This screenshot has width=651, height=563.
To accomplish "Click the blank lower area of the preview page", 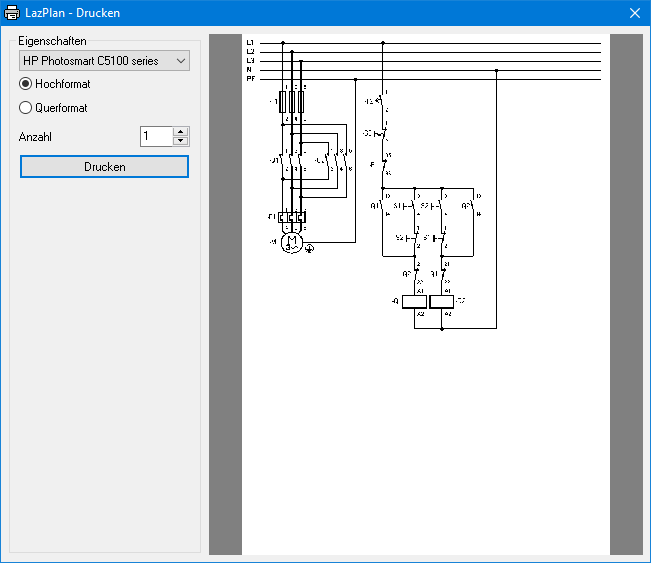I will pos(425,450).
